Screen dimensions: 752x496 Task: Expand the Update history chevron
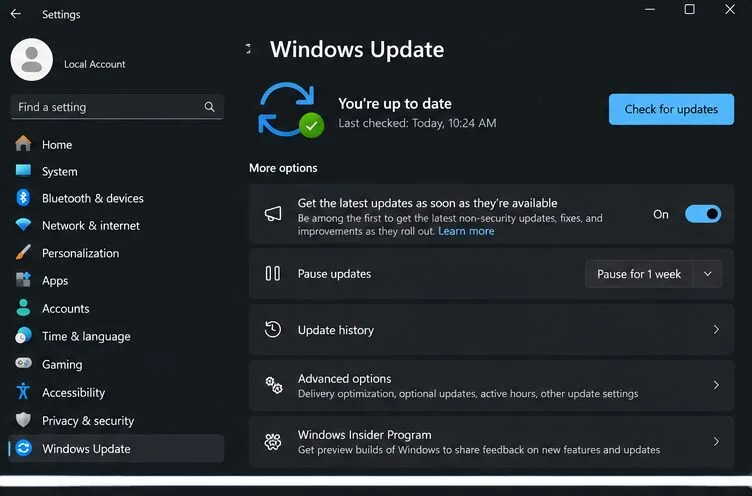point(716,330)
